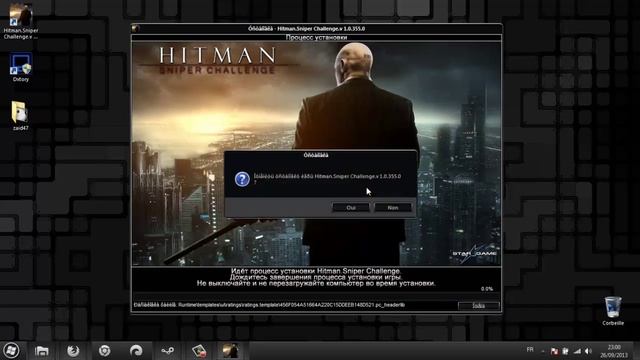Click the cancel button beside the installer file path

(x=478, y=306)
